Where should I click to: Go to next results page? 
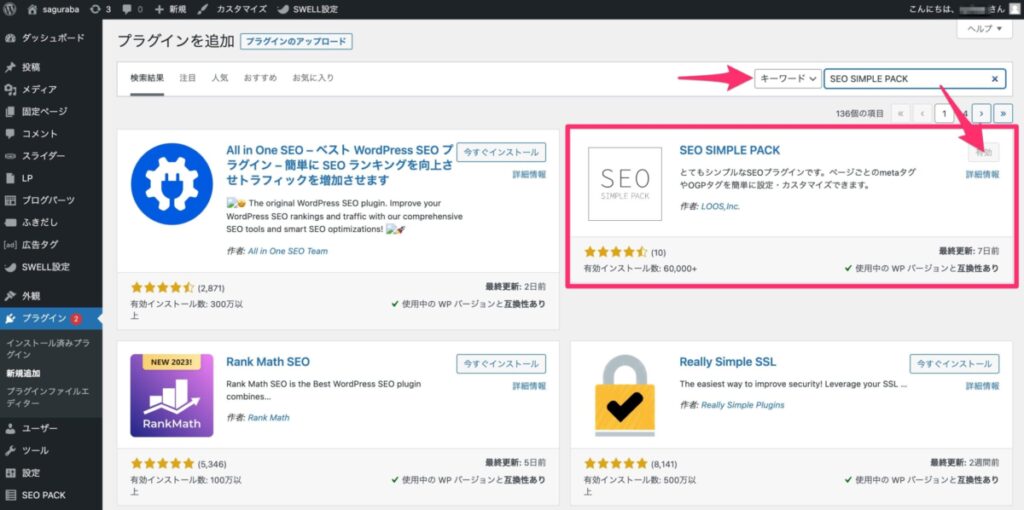982,113
